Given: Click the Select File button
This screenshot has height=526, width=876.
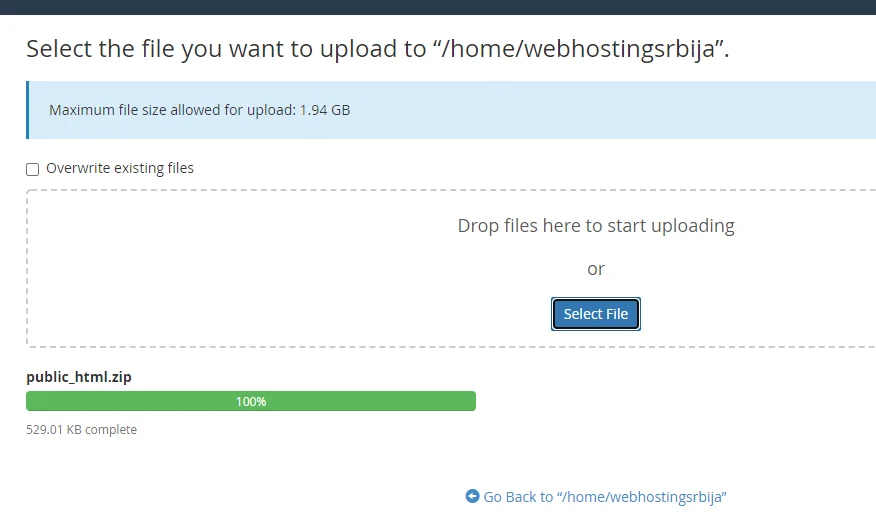Looking at the screenshot, I should (596, 314).
